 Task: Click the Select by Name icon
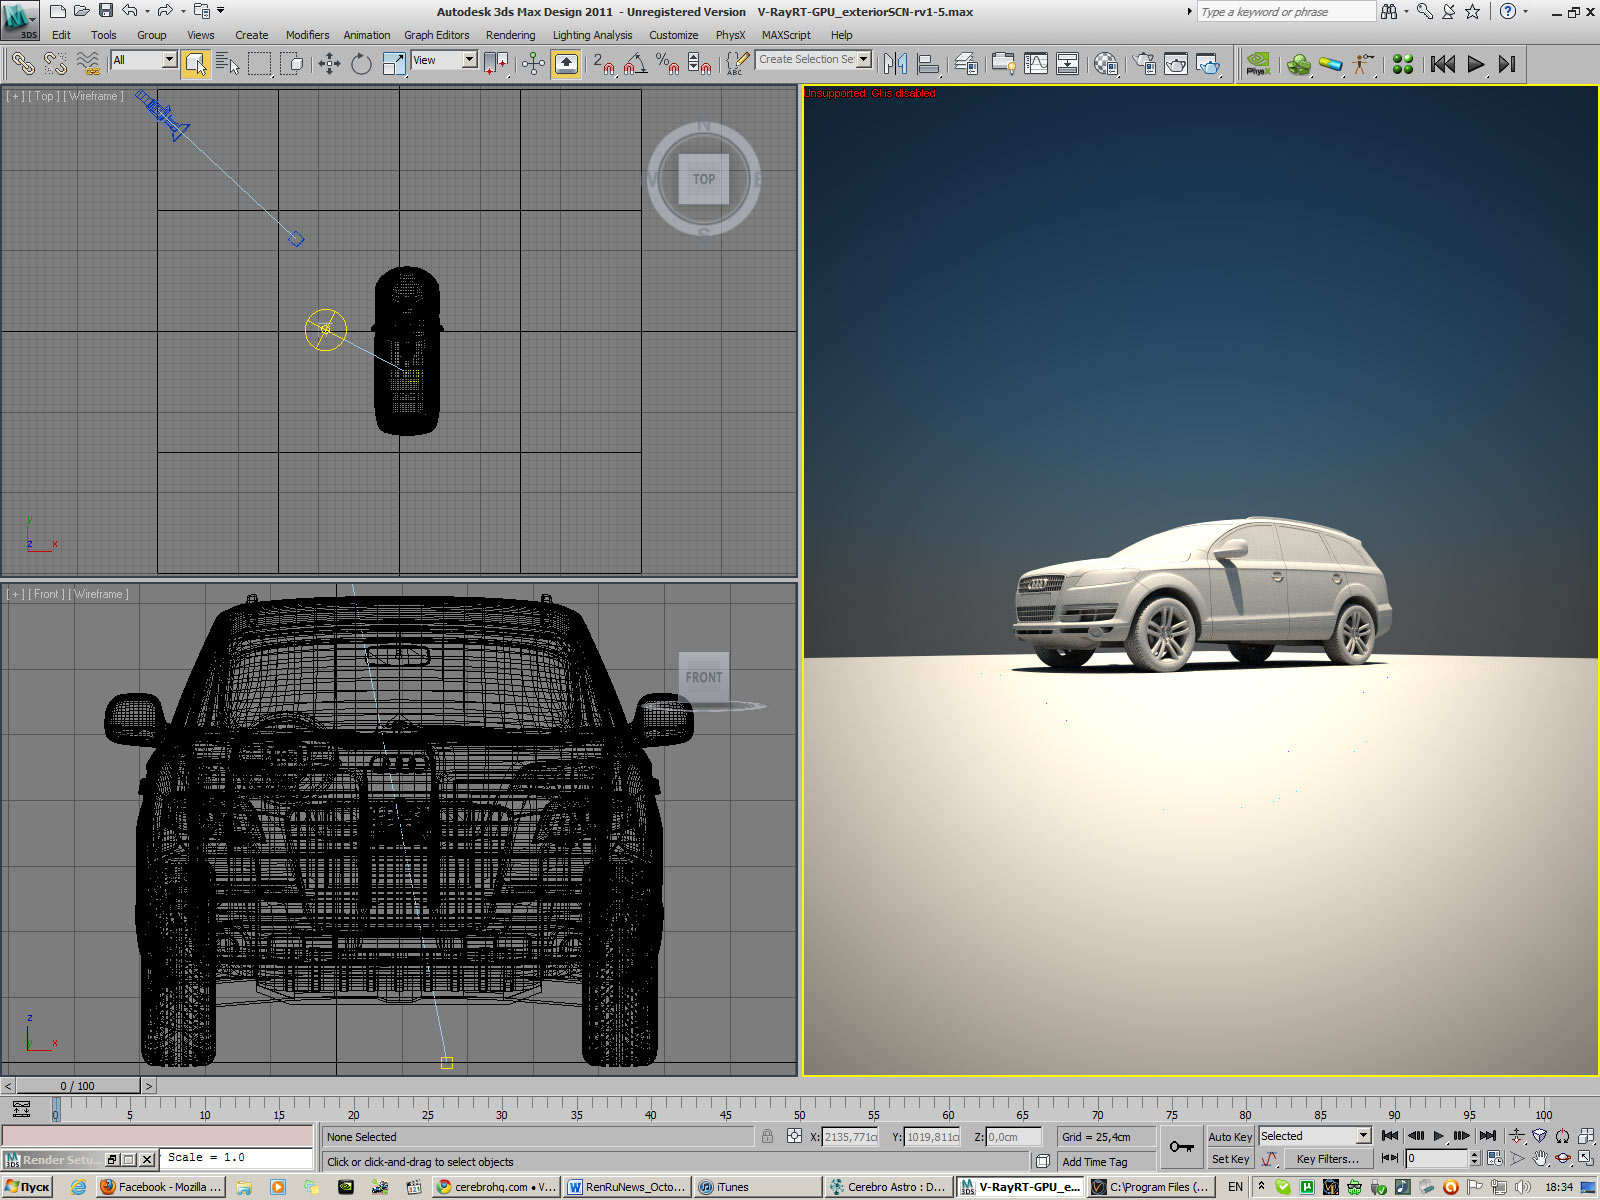point(228,64)
